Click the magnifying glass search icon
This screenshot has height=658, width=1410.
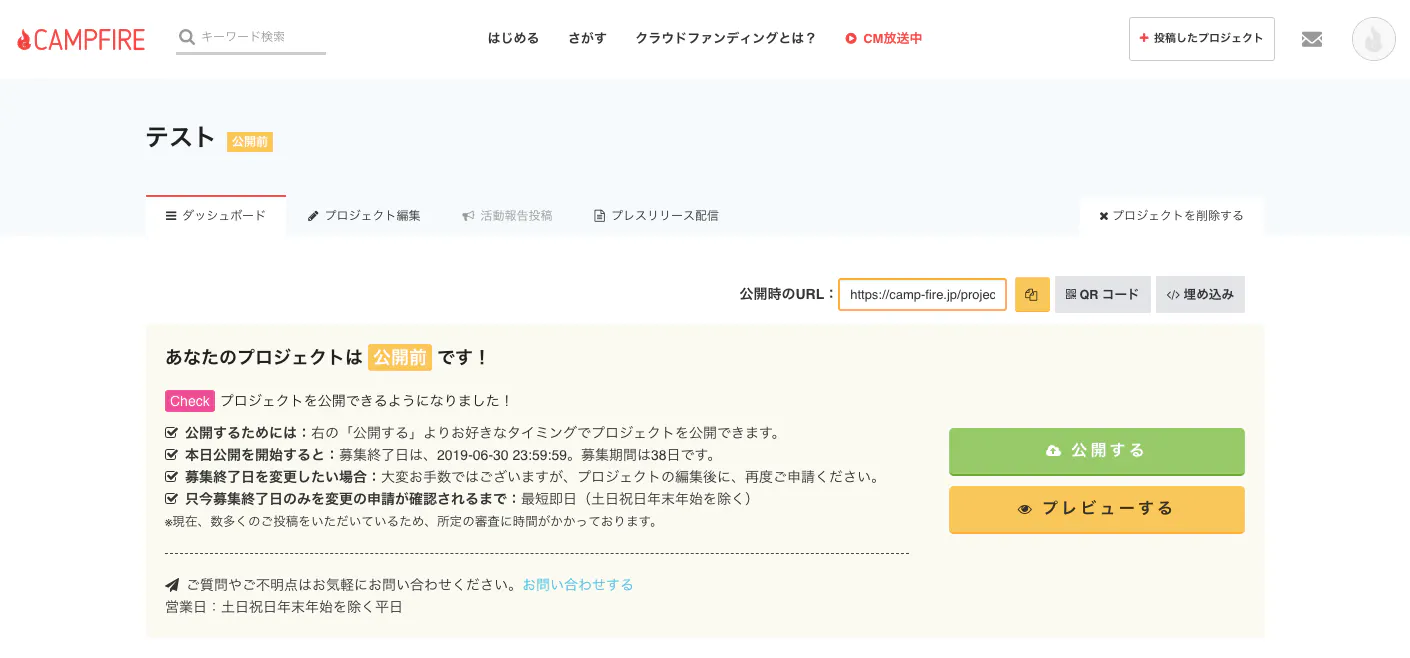point(186,36)
